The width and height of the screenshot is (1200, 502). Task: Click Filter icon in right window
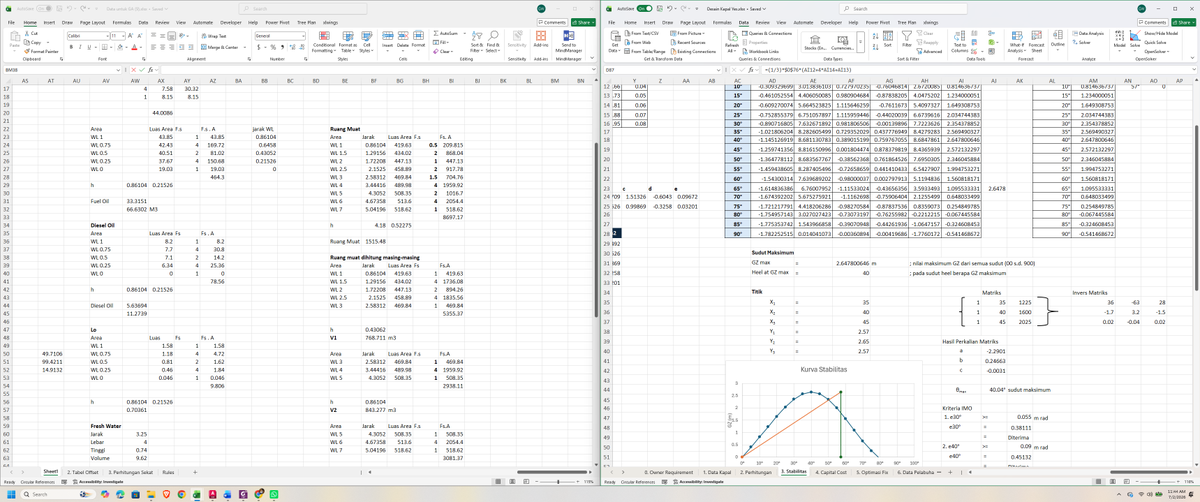[x=906, y=40]
